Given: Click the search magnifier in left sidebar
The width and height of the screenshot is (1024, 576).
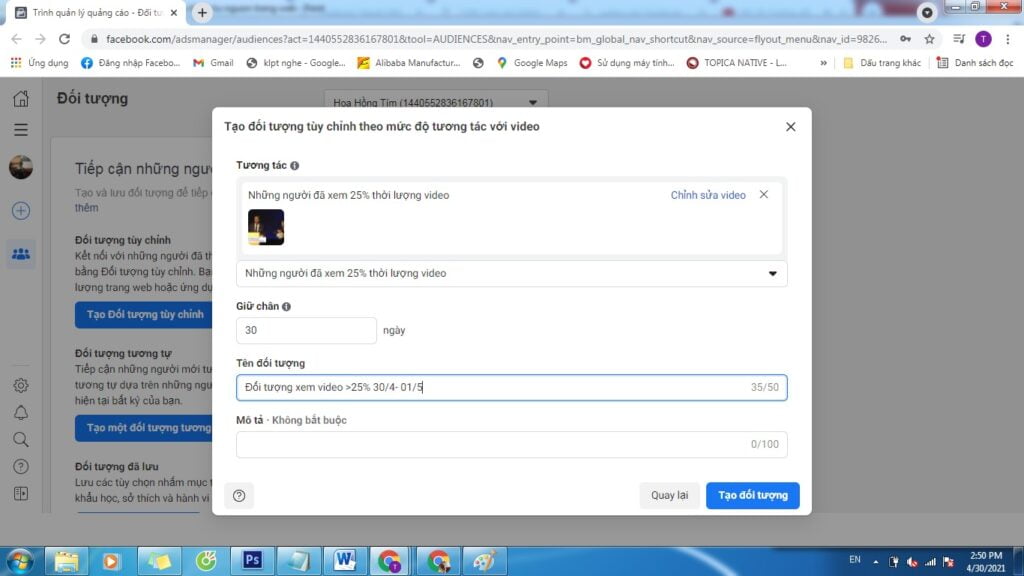Looking at the screenshot, I should click(x=21, y=439).
